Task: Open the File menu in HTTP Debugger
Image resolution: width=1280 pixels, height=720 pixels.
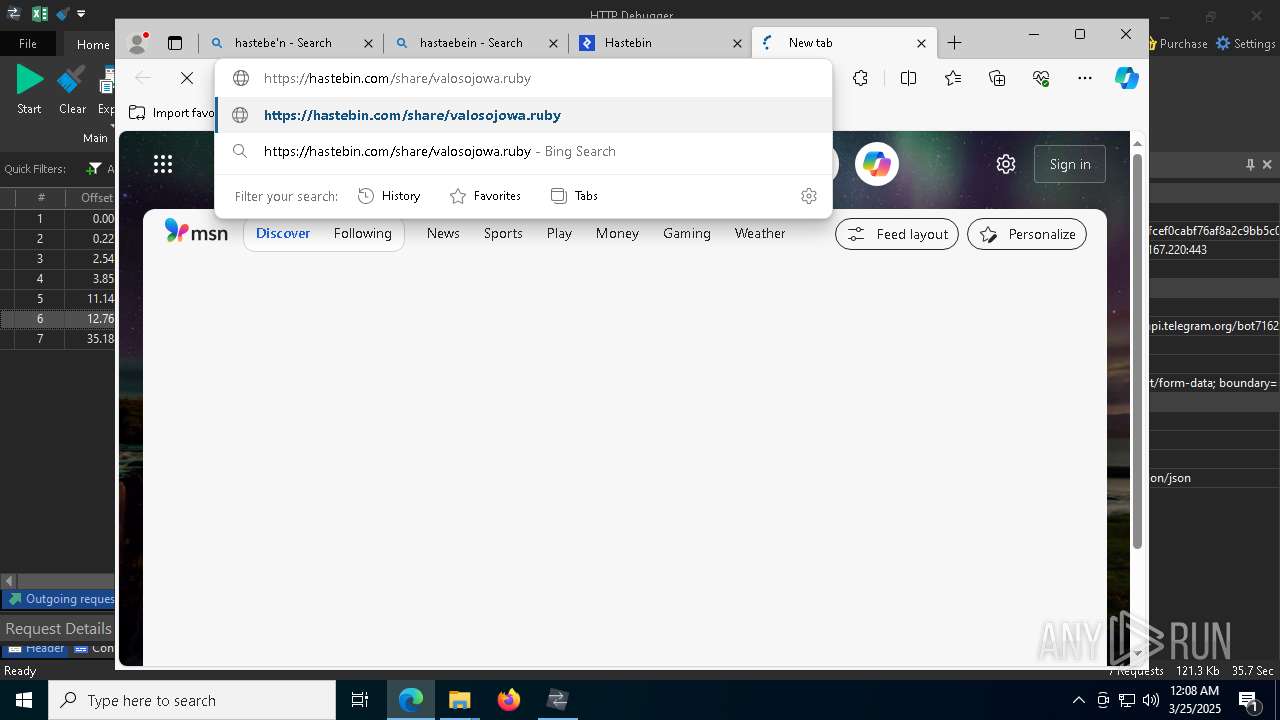Action: [28, 44]
